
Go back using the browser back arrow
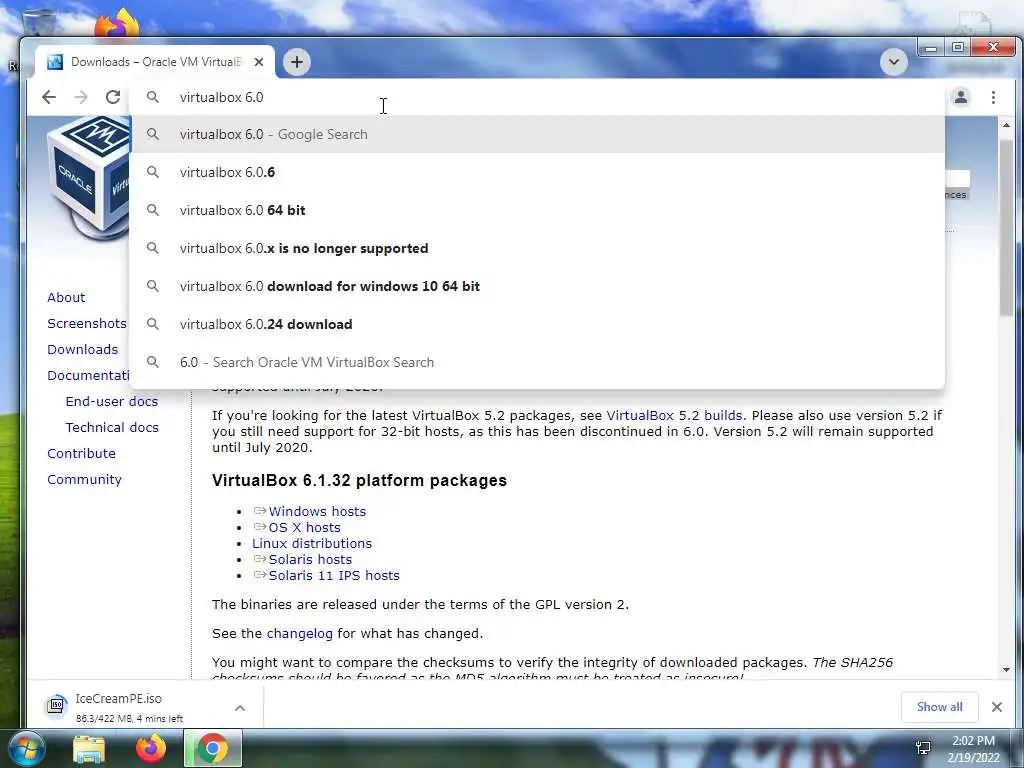(49, 97)
